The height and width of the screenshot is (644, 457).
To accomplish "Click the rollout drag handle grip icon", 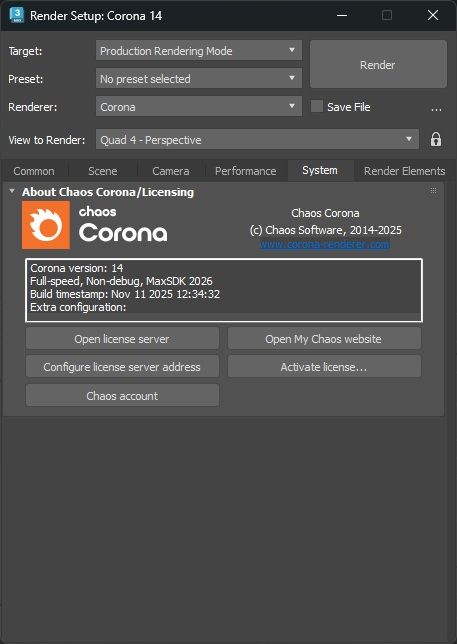I will (433, 191).
